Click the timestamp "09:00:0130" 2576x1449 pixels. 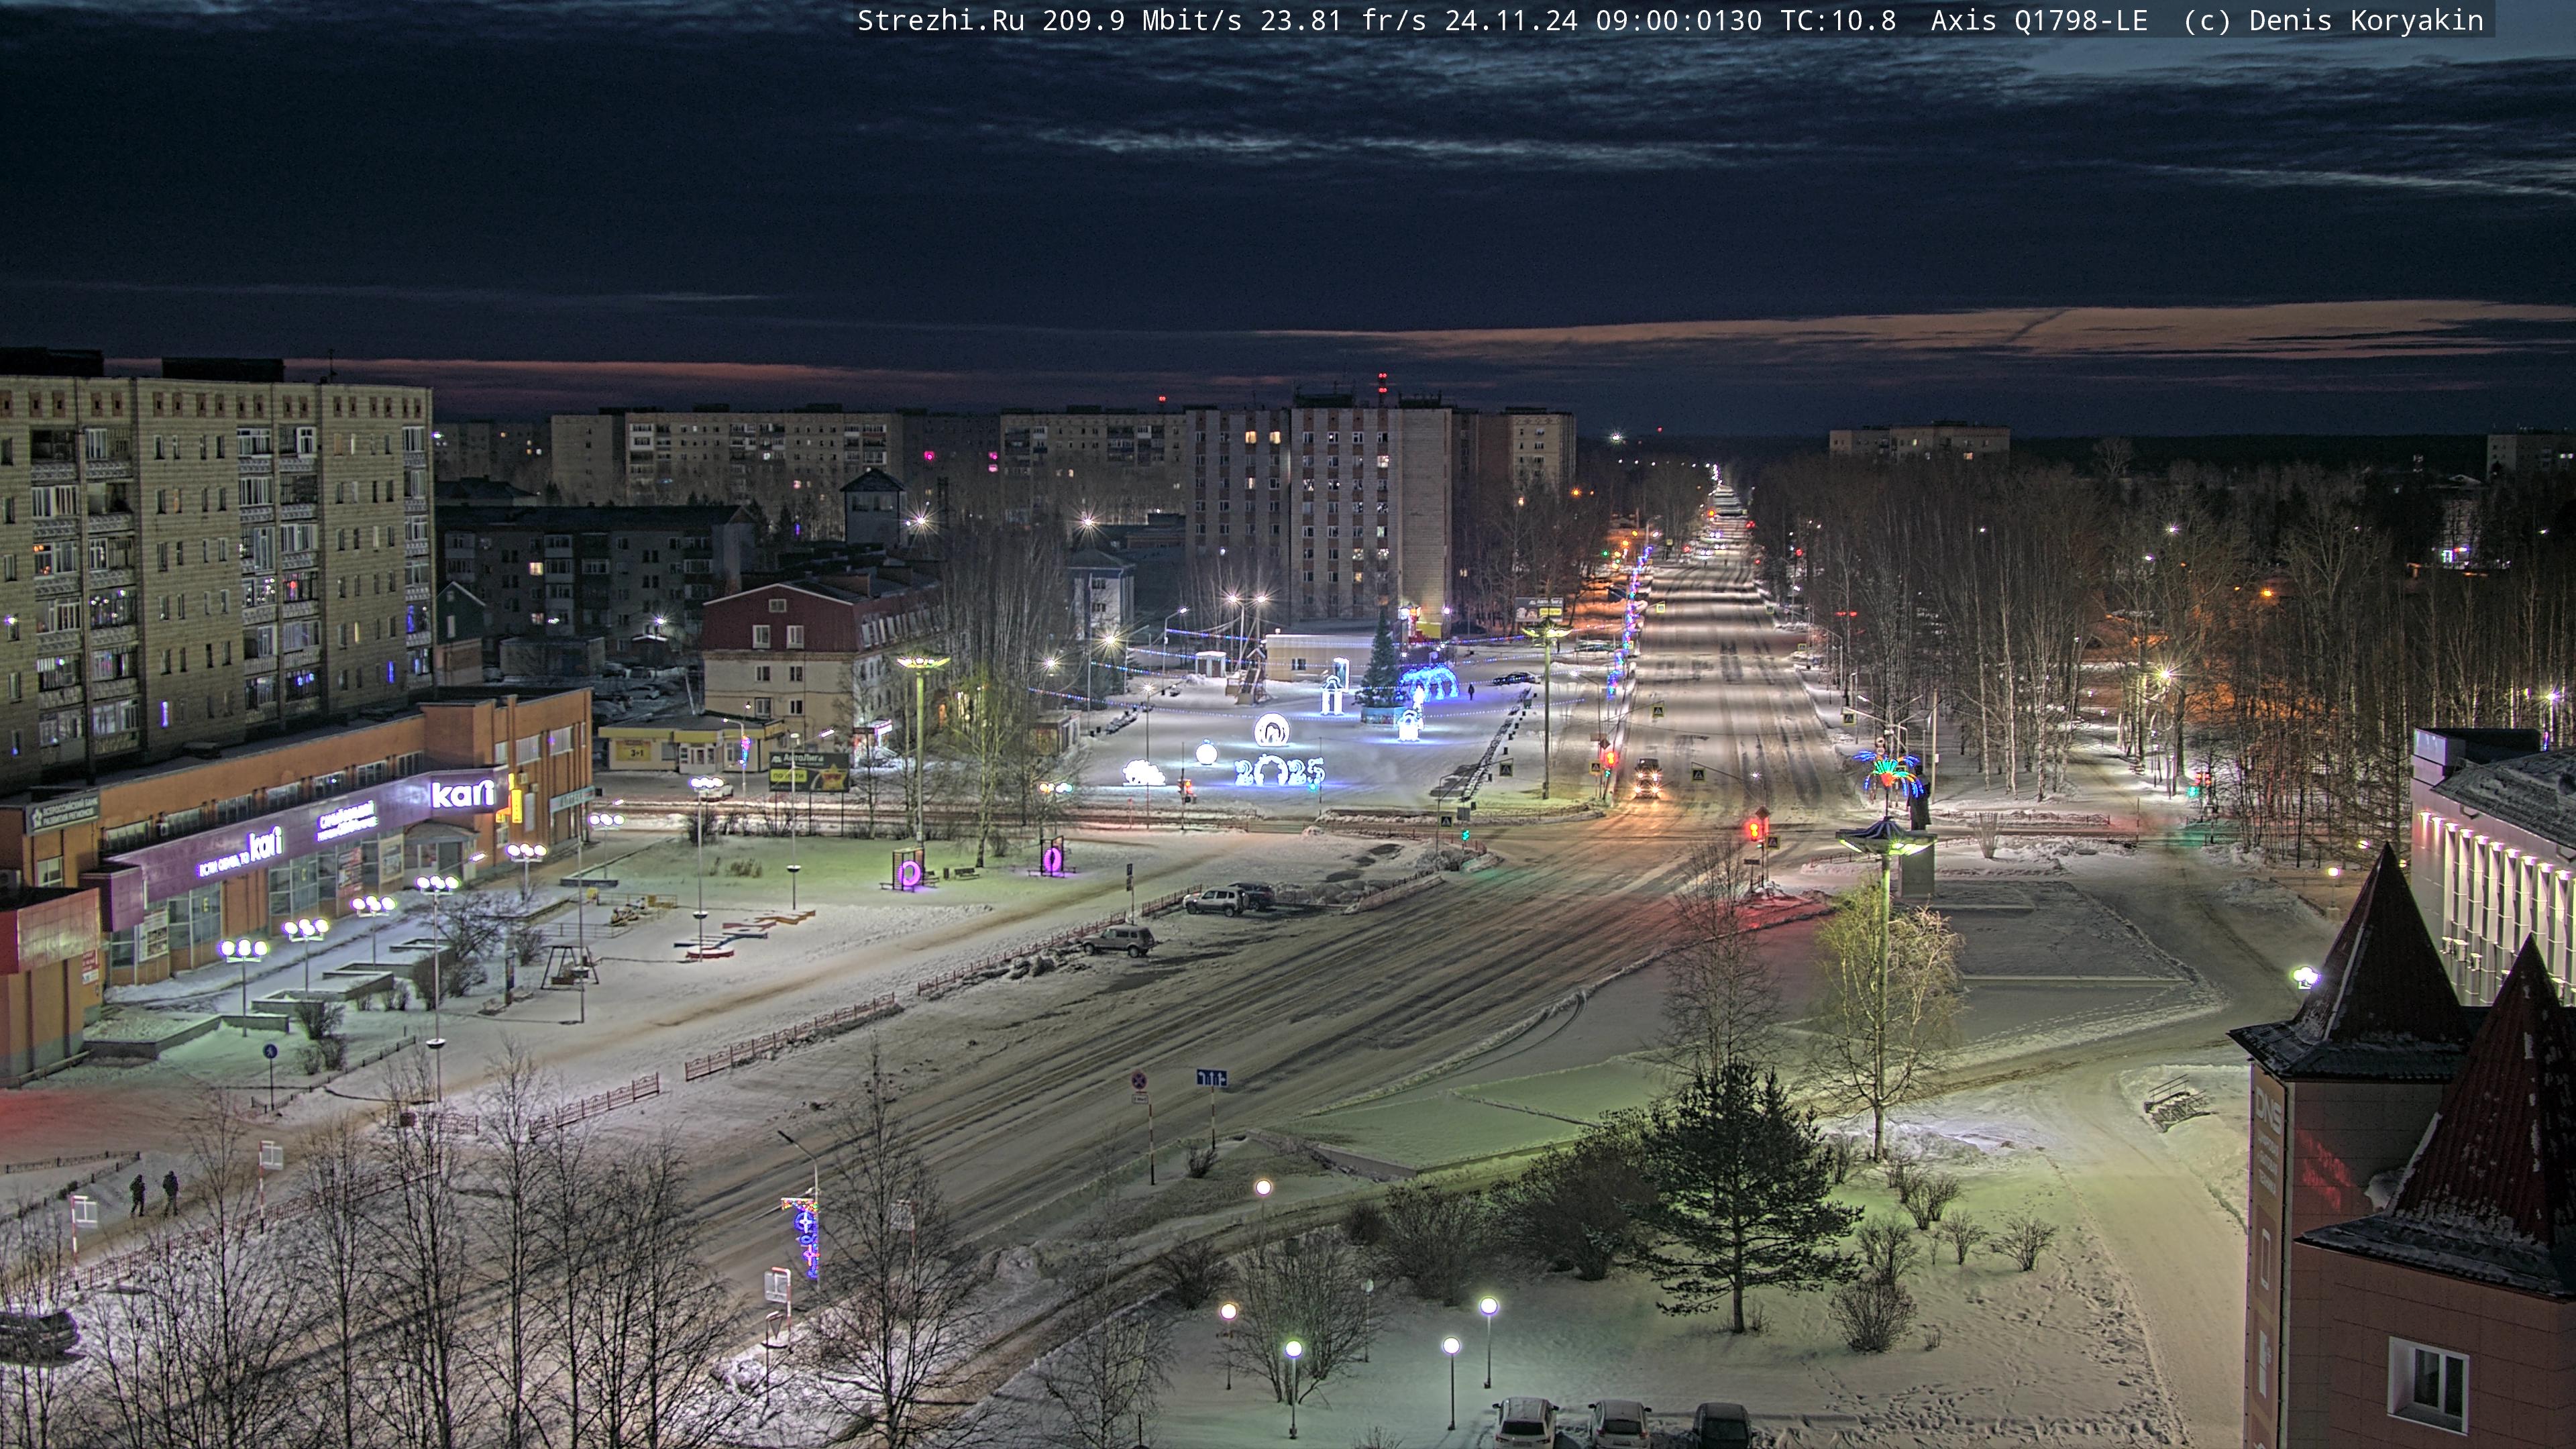click(1678, 21)
